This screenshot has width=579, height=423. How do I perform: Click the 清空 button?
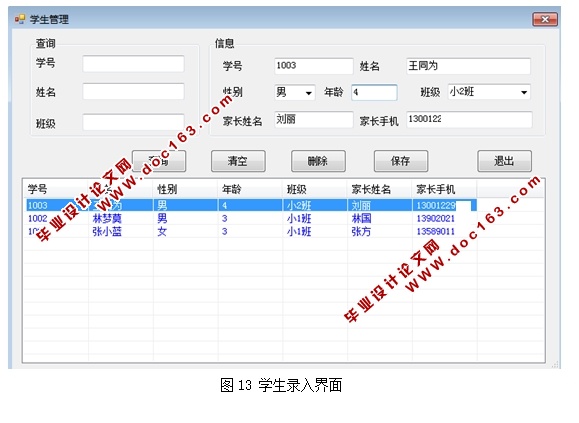pos(238,161)
